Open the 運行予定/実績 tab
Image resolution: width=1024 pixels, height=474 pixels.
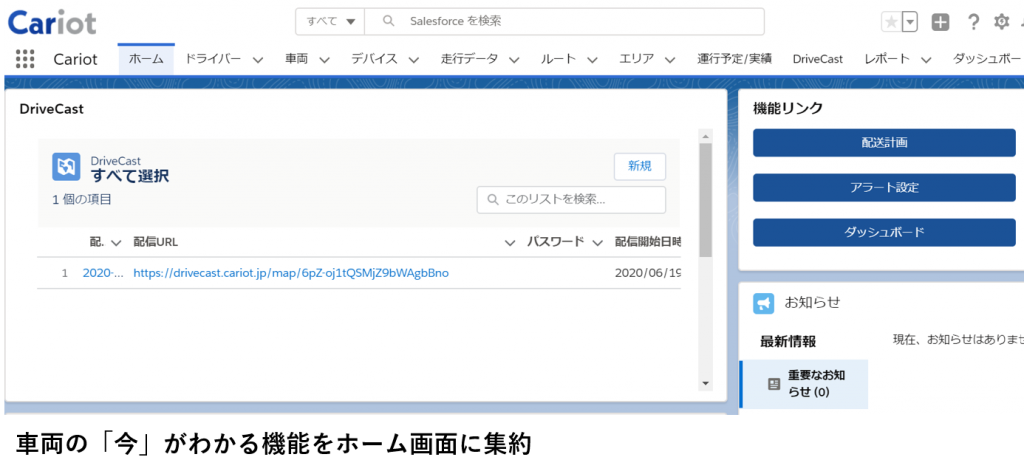734,59
